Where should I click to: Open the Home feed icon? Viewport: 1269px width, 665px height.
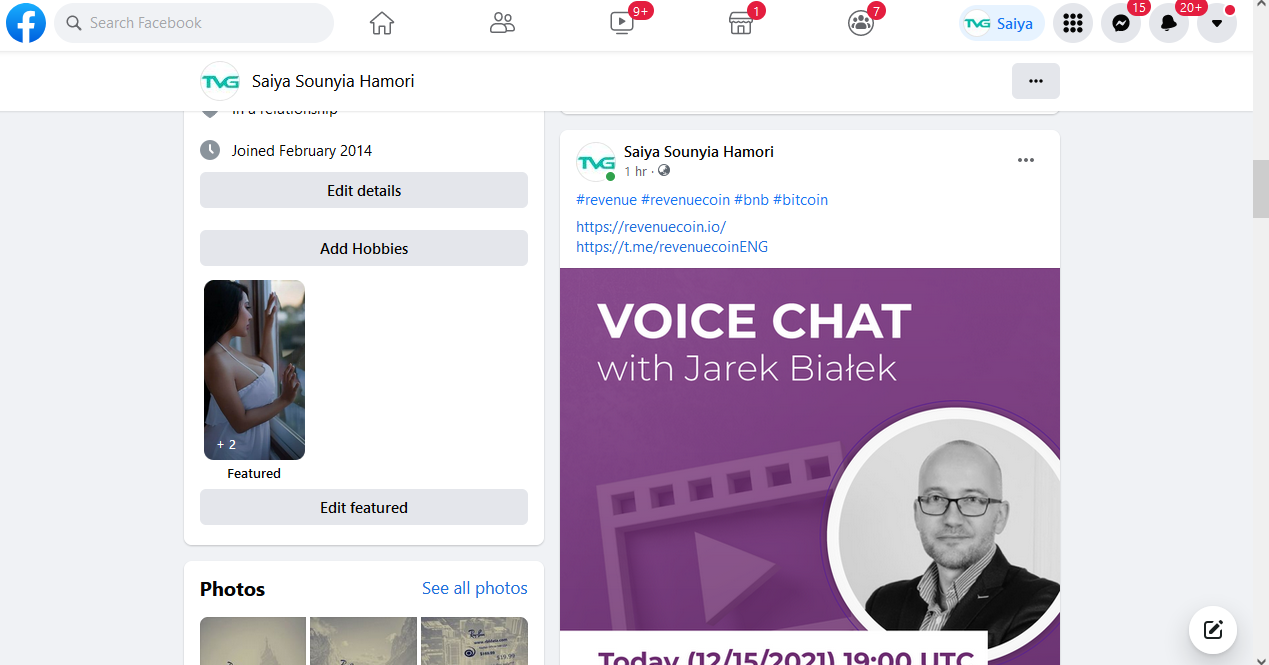pyautogui.click(x=382, y=23)
